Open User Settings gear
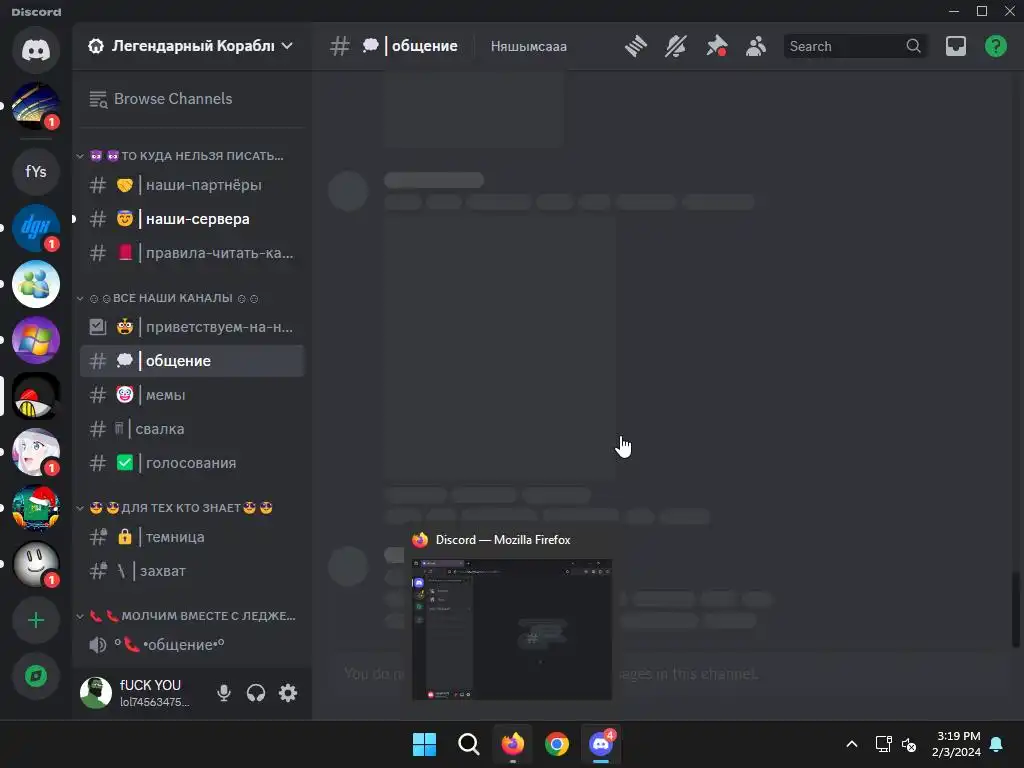1024x768 pixels. click(x=288, y=693)
